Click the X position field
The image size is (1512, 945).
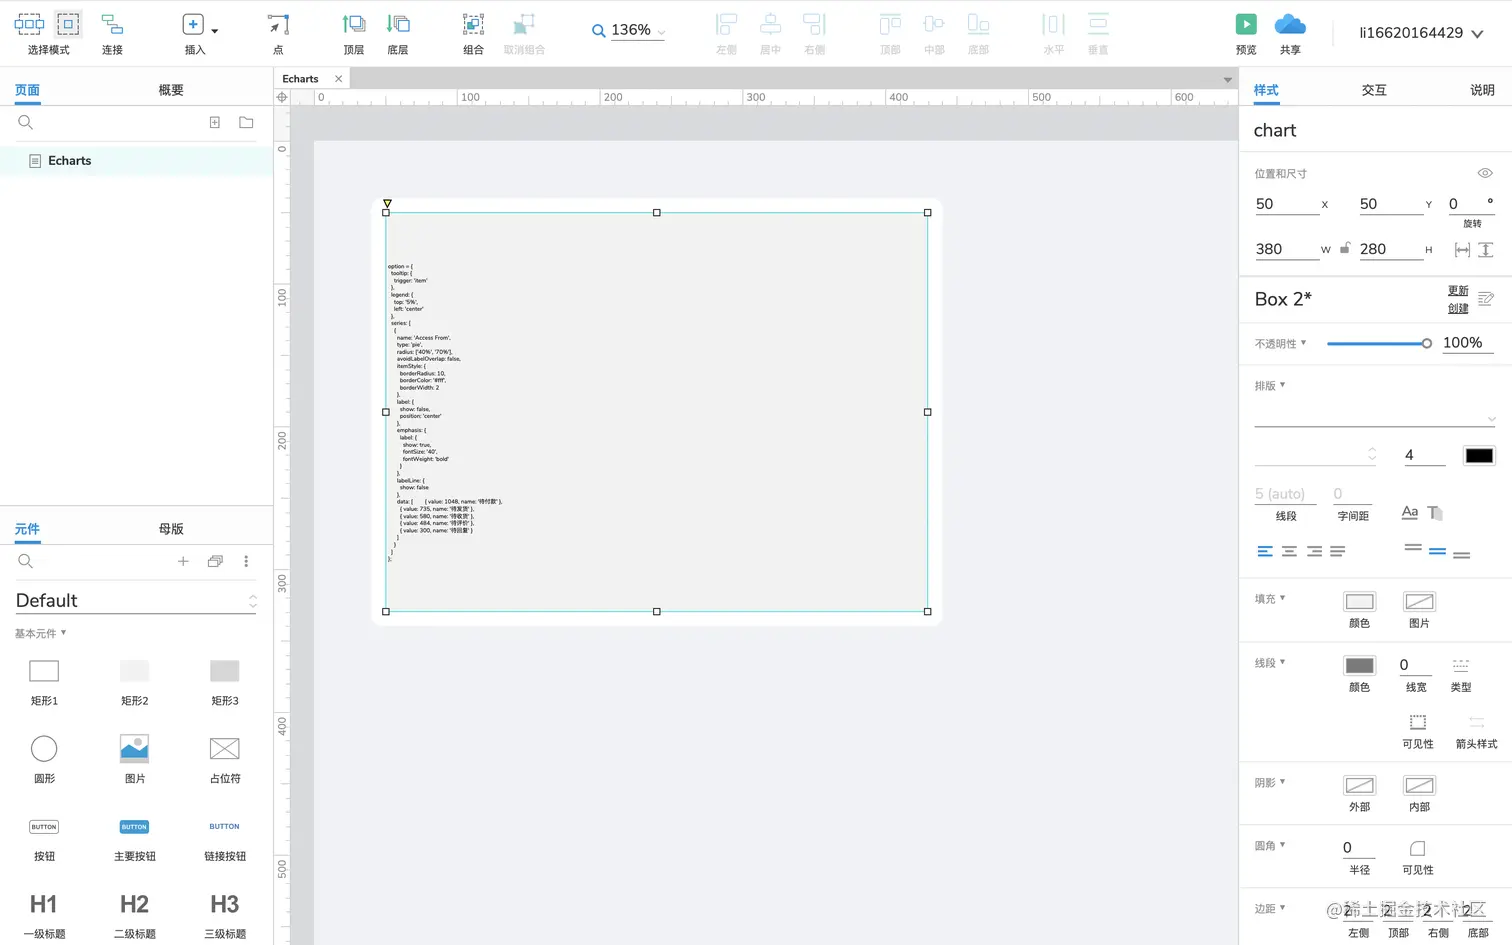(x=1287, y=204)
